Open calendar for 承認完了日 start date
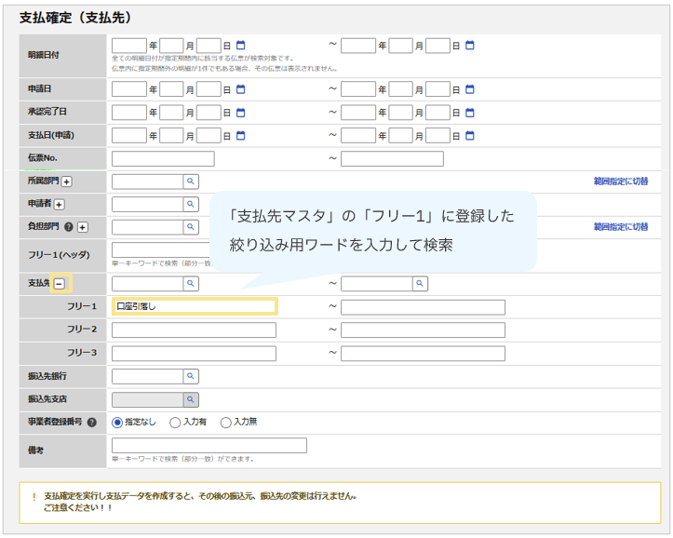The height and width of the screenshot is (538, 673). coord(241,112)
